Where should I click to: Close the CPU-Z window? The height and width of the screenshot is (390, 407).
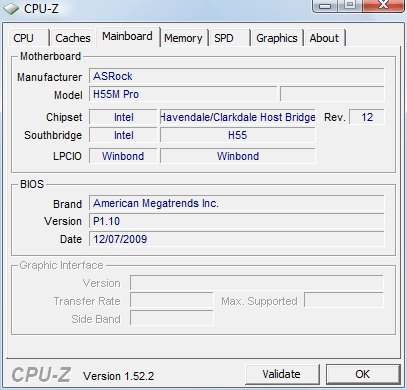[x=383, y=6]
